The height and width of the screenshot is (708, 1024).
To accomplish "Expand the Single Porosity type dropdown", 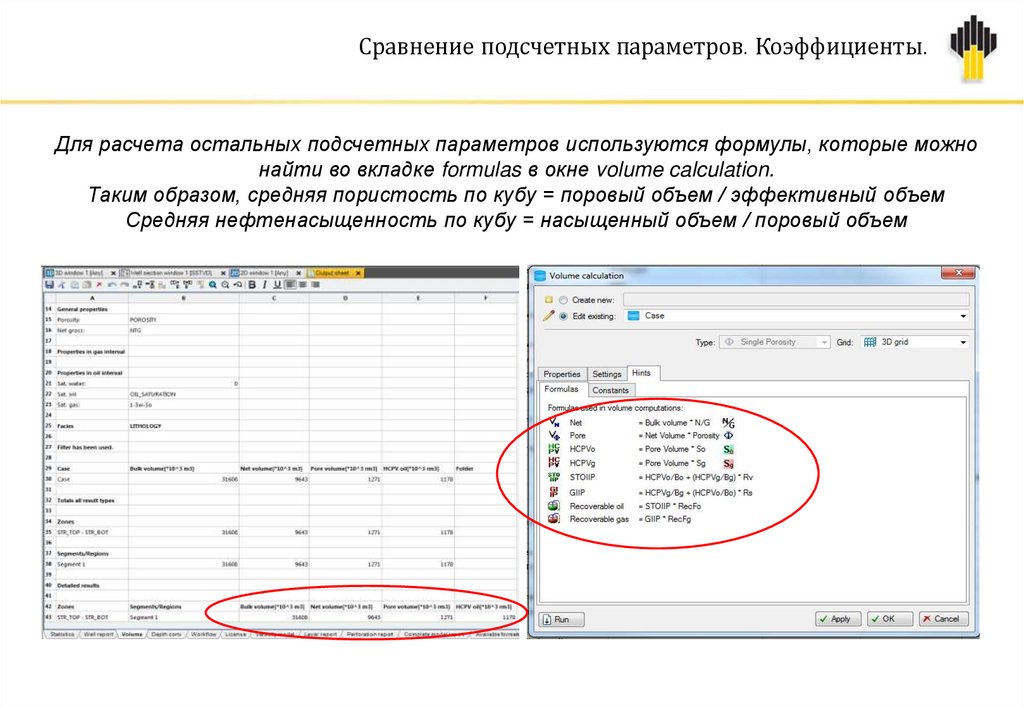I will point(824,342).
